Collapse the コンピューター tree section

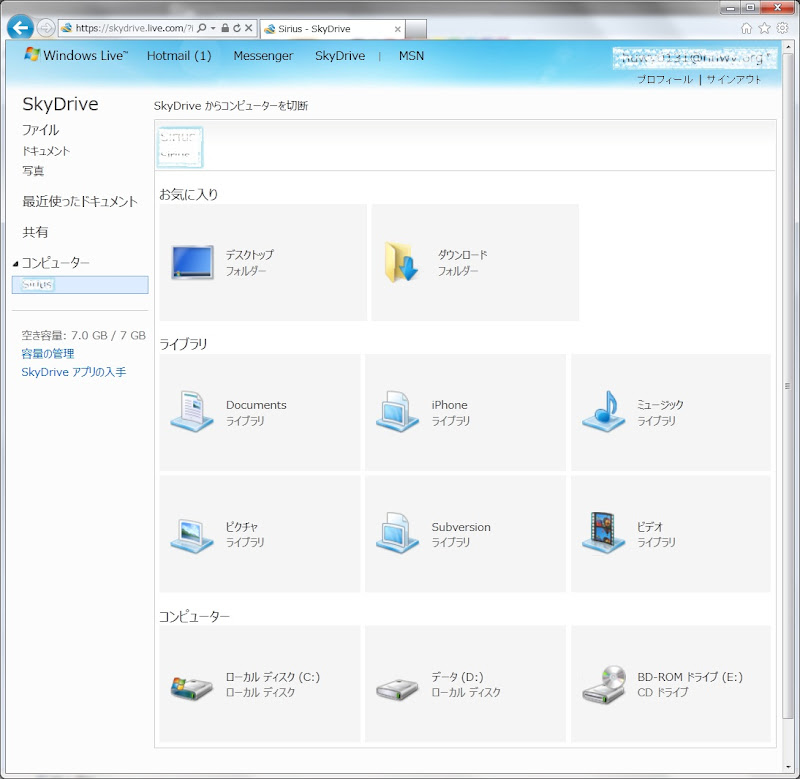(16, 264)
